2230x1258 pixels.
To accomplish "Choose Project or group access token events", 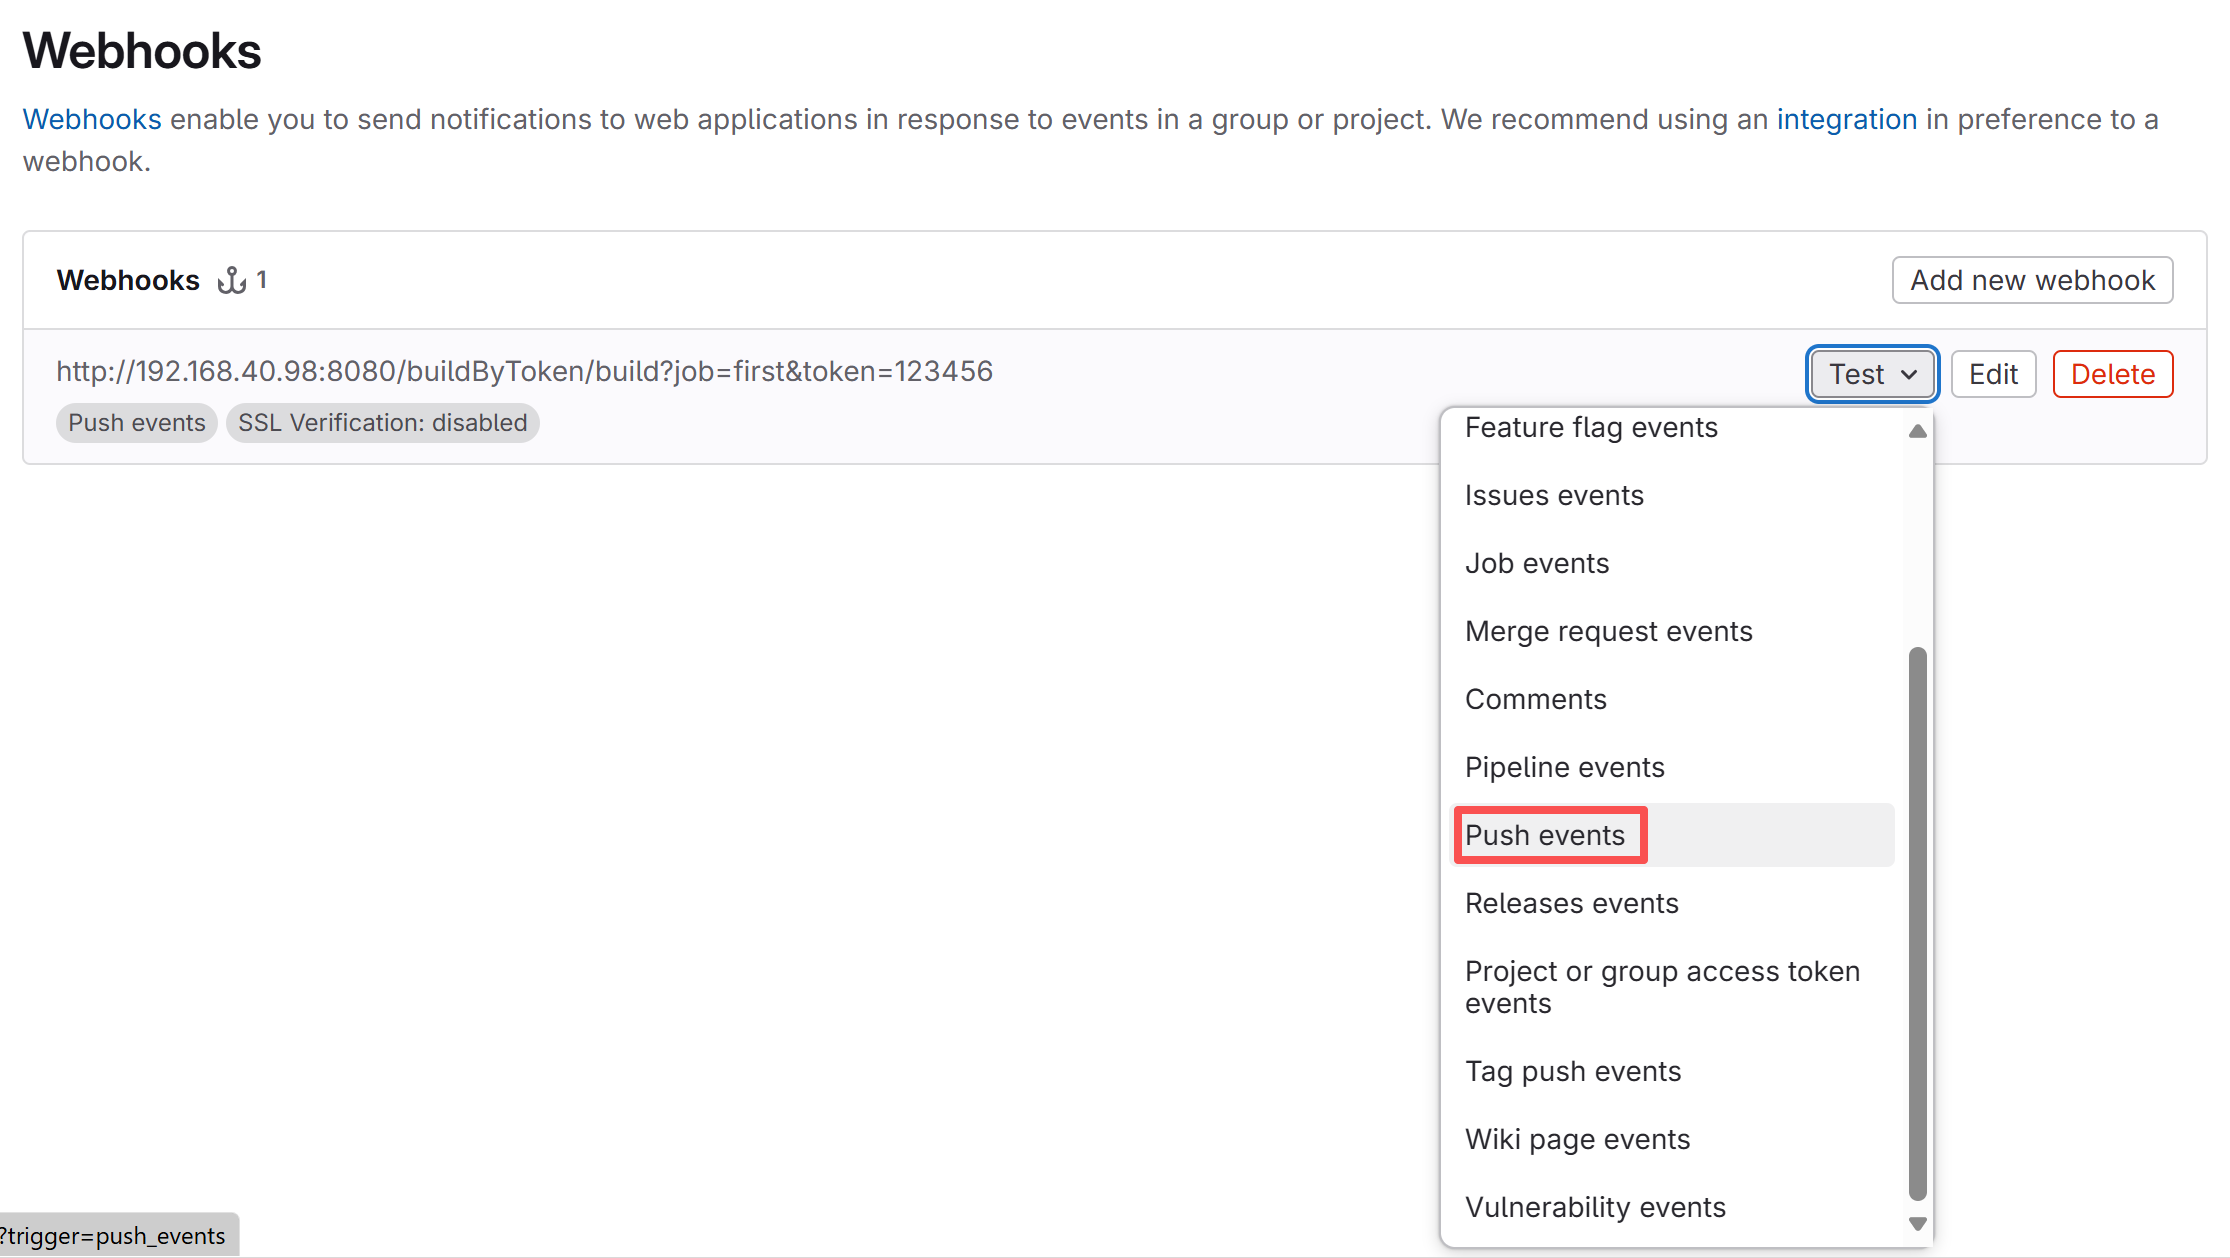I will (1661, 987).
